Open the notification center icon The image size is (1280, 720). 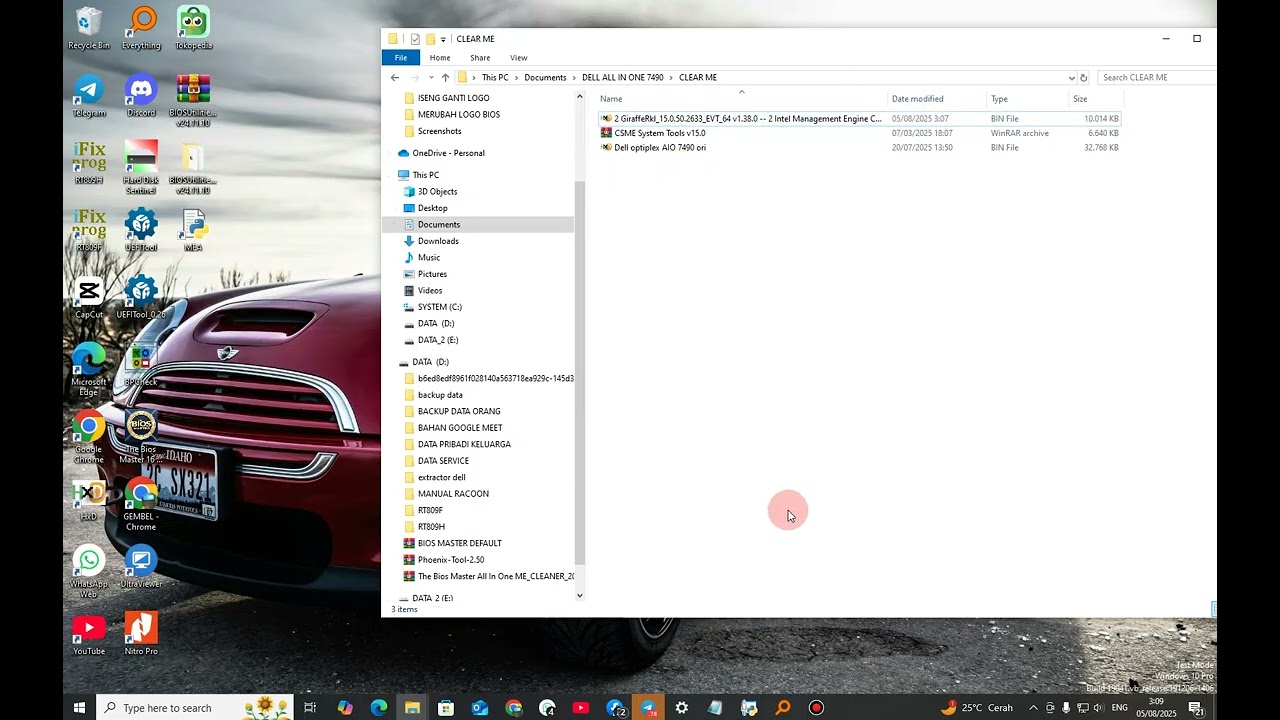(x=1196, y=708)
